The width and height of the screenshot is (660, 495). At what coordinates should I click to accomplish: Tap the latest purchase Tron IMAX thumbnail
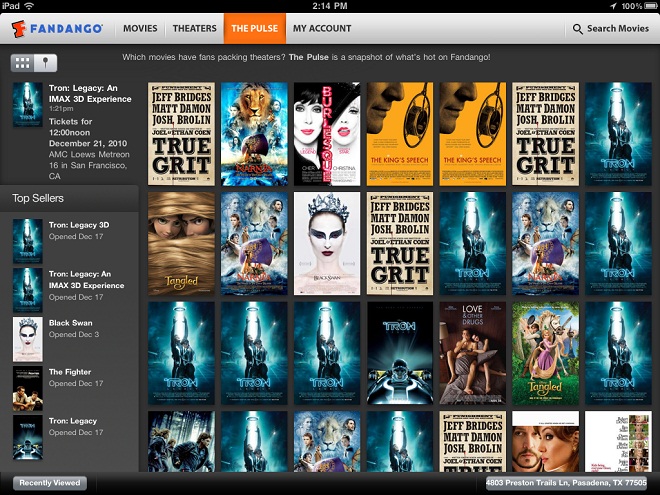pos(28,104)
